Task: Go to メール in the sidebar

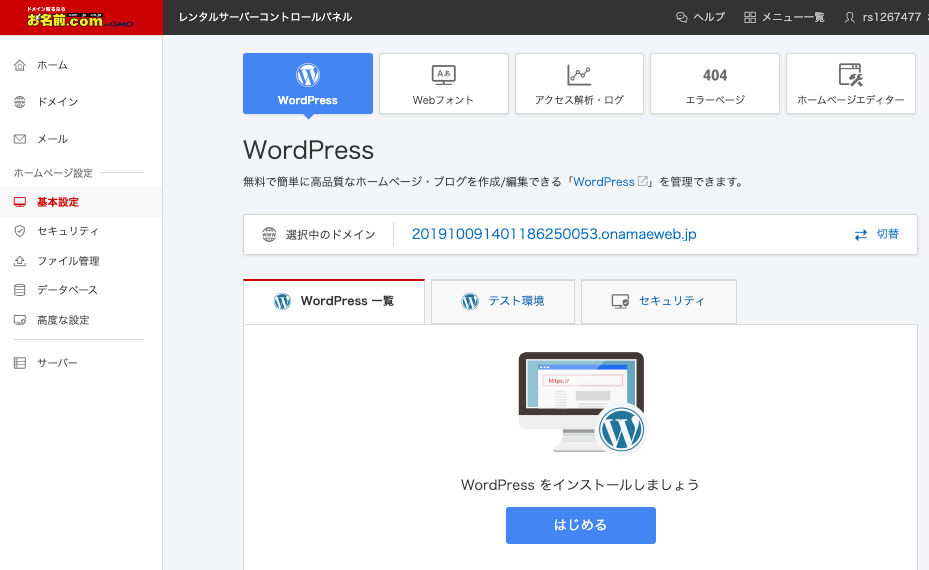Action: (52, 139)
